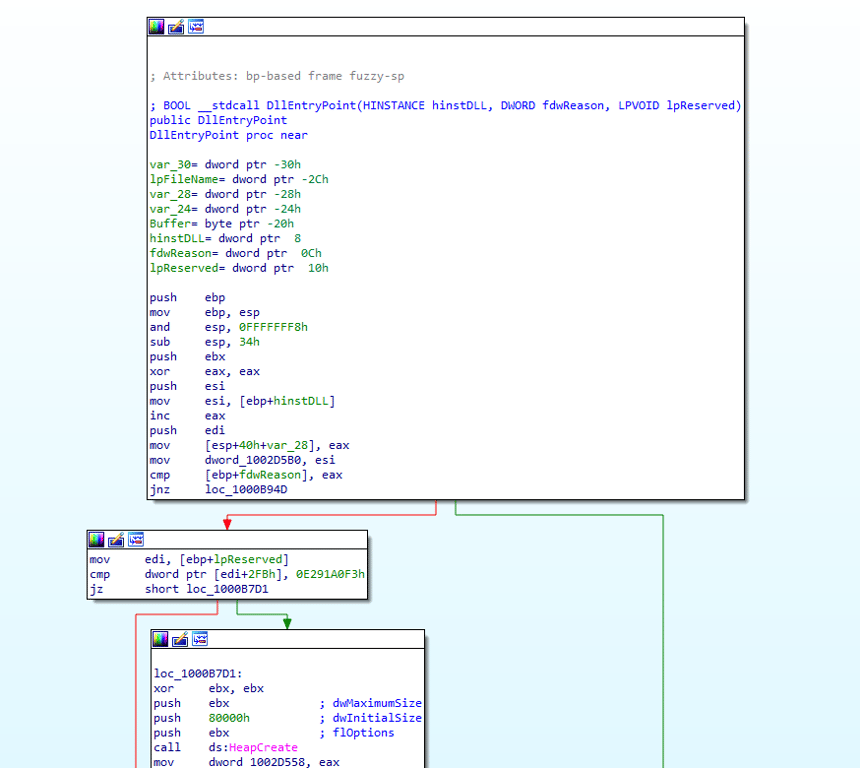Click jump target loc_1000B94D

[246, 489]
